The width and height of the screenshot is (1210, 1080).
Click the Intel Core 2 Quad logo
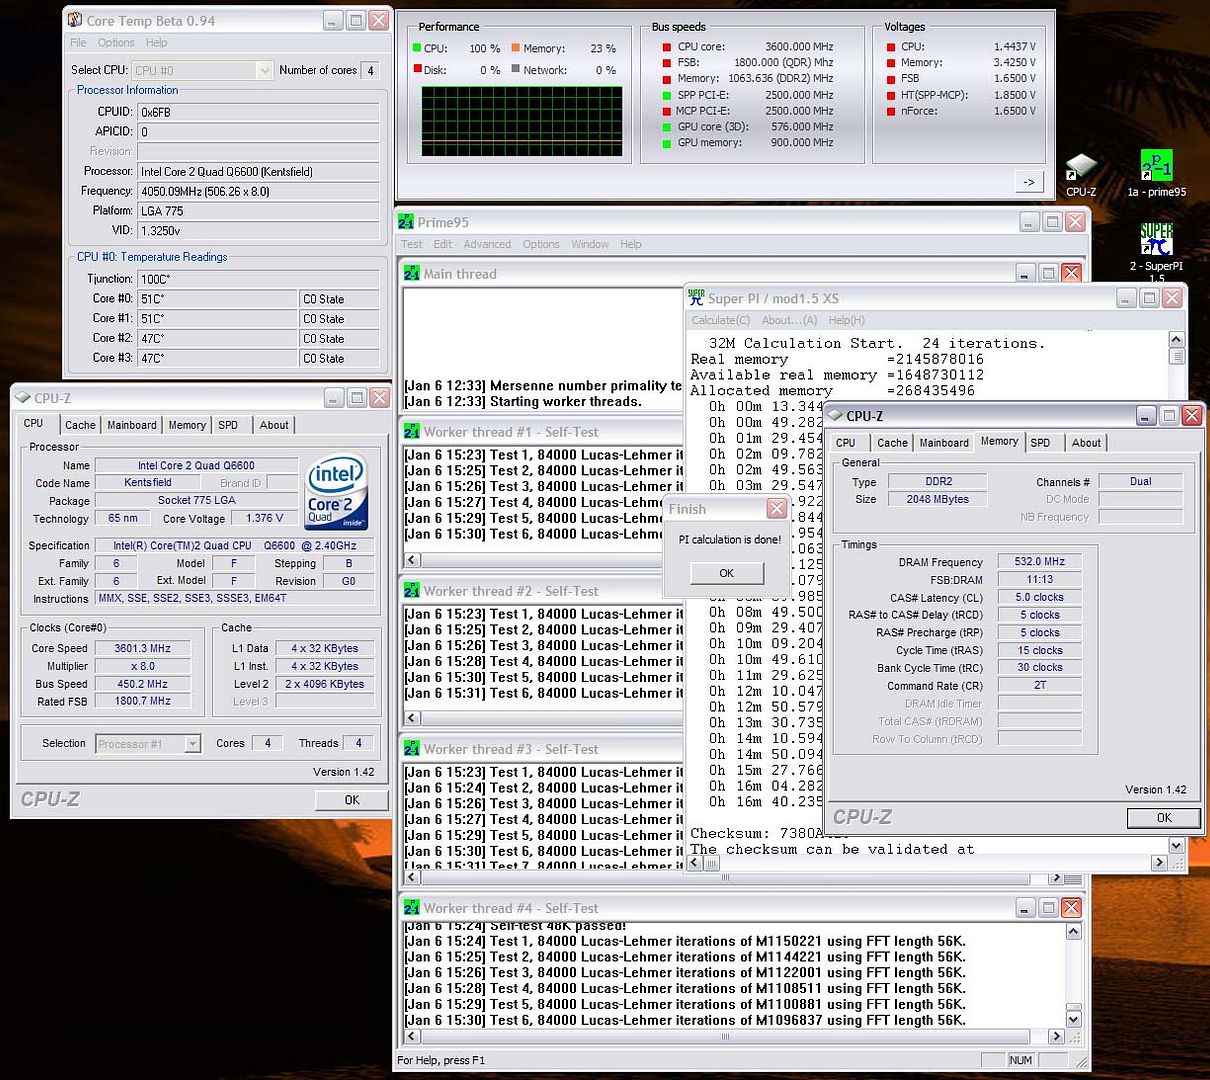click(x=336, y=492)
